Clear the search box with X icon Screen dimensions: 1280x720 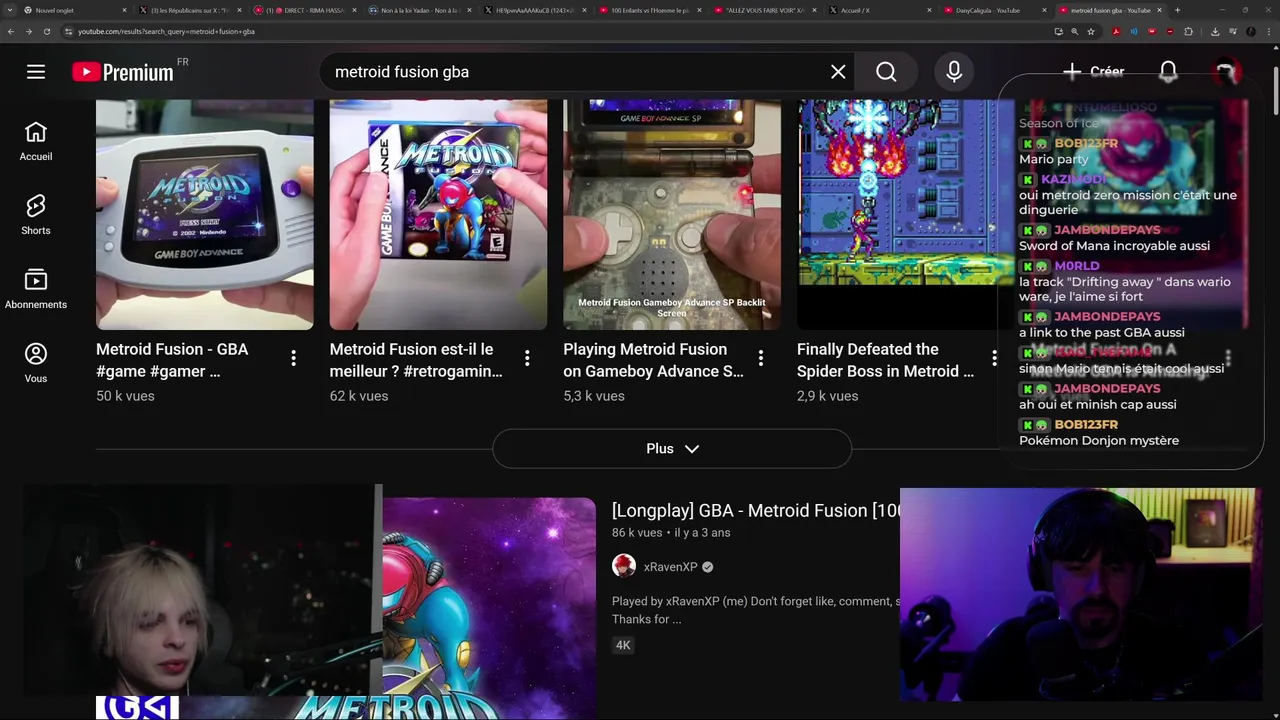[838, 72]
